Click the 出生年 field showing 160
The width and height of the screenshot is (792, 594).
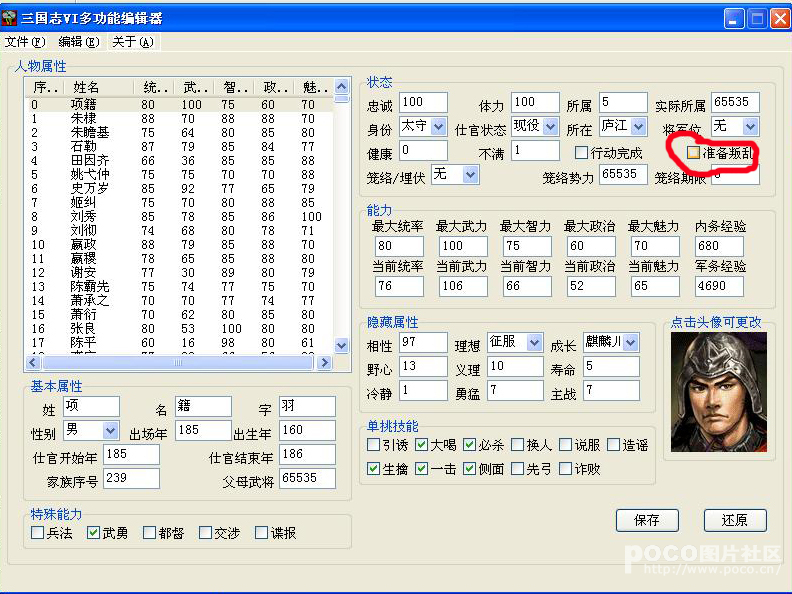[308, 430]
